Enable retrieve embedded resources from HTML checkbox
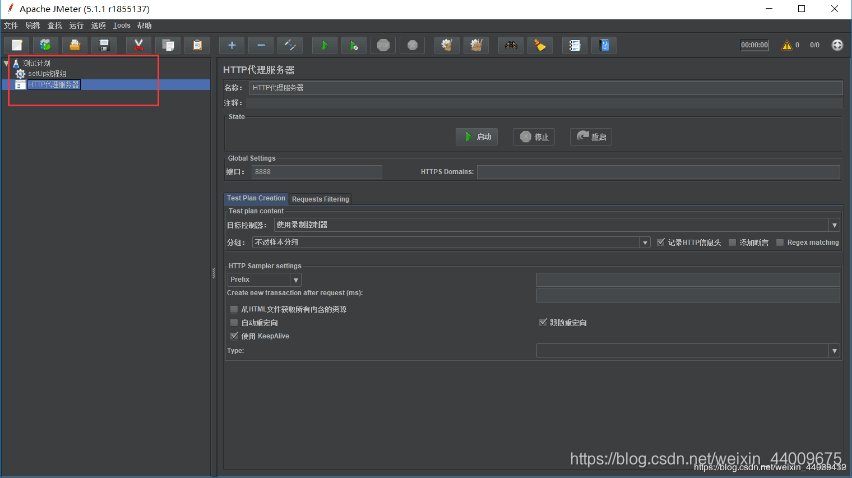This screenshot has height=478, width=852. point(234,309)
